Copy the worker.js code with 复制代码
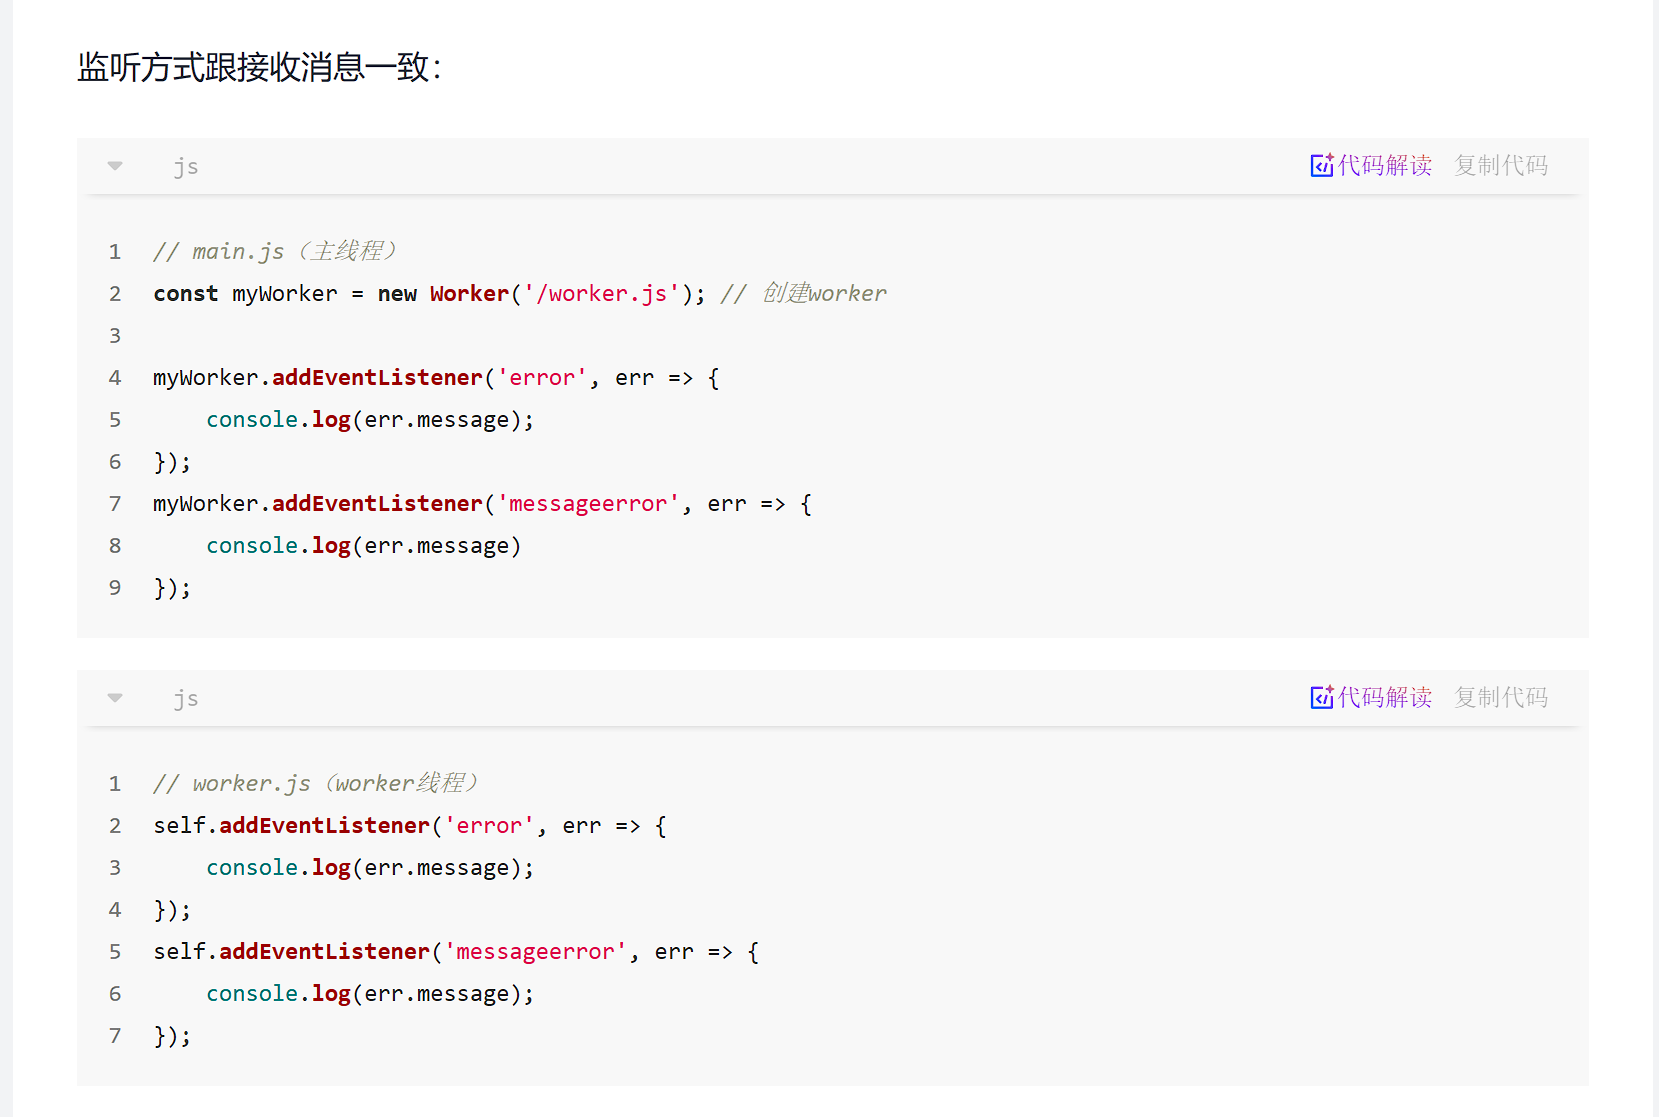Image resolution: width=1659 pixels, height=1117 pixels. pyautogui.click(x=1500, y=698)
